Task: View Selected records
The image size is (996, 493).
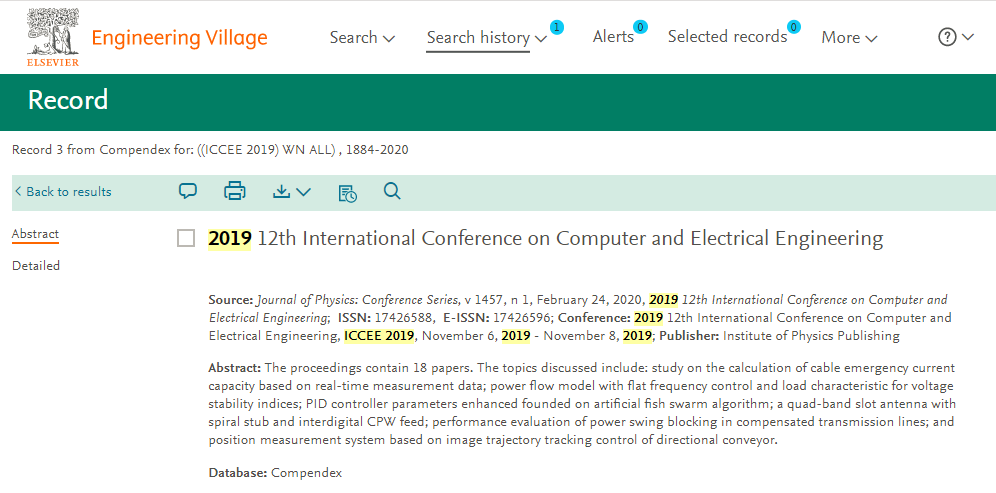Action: [727, 37]
